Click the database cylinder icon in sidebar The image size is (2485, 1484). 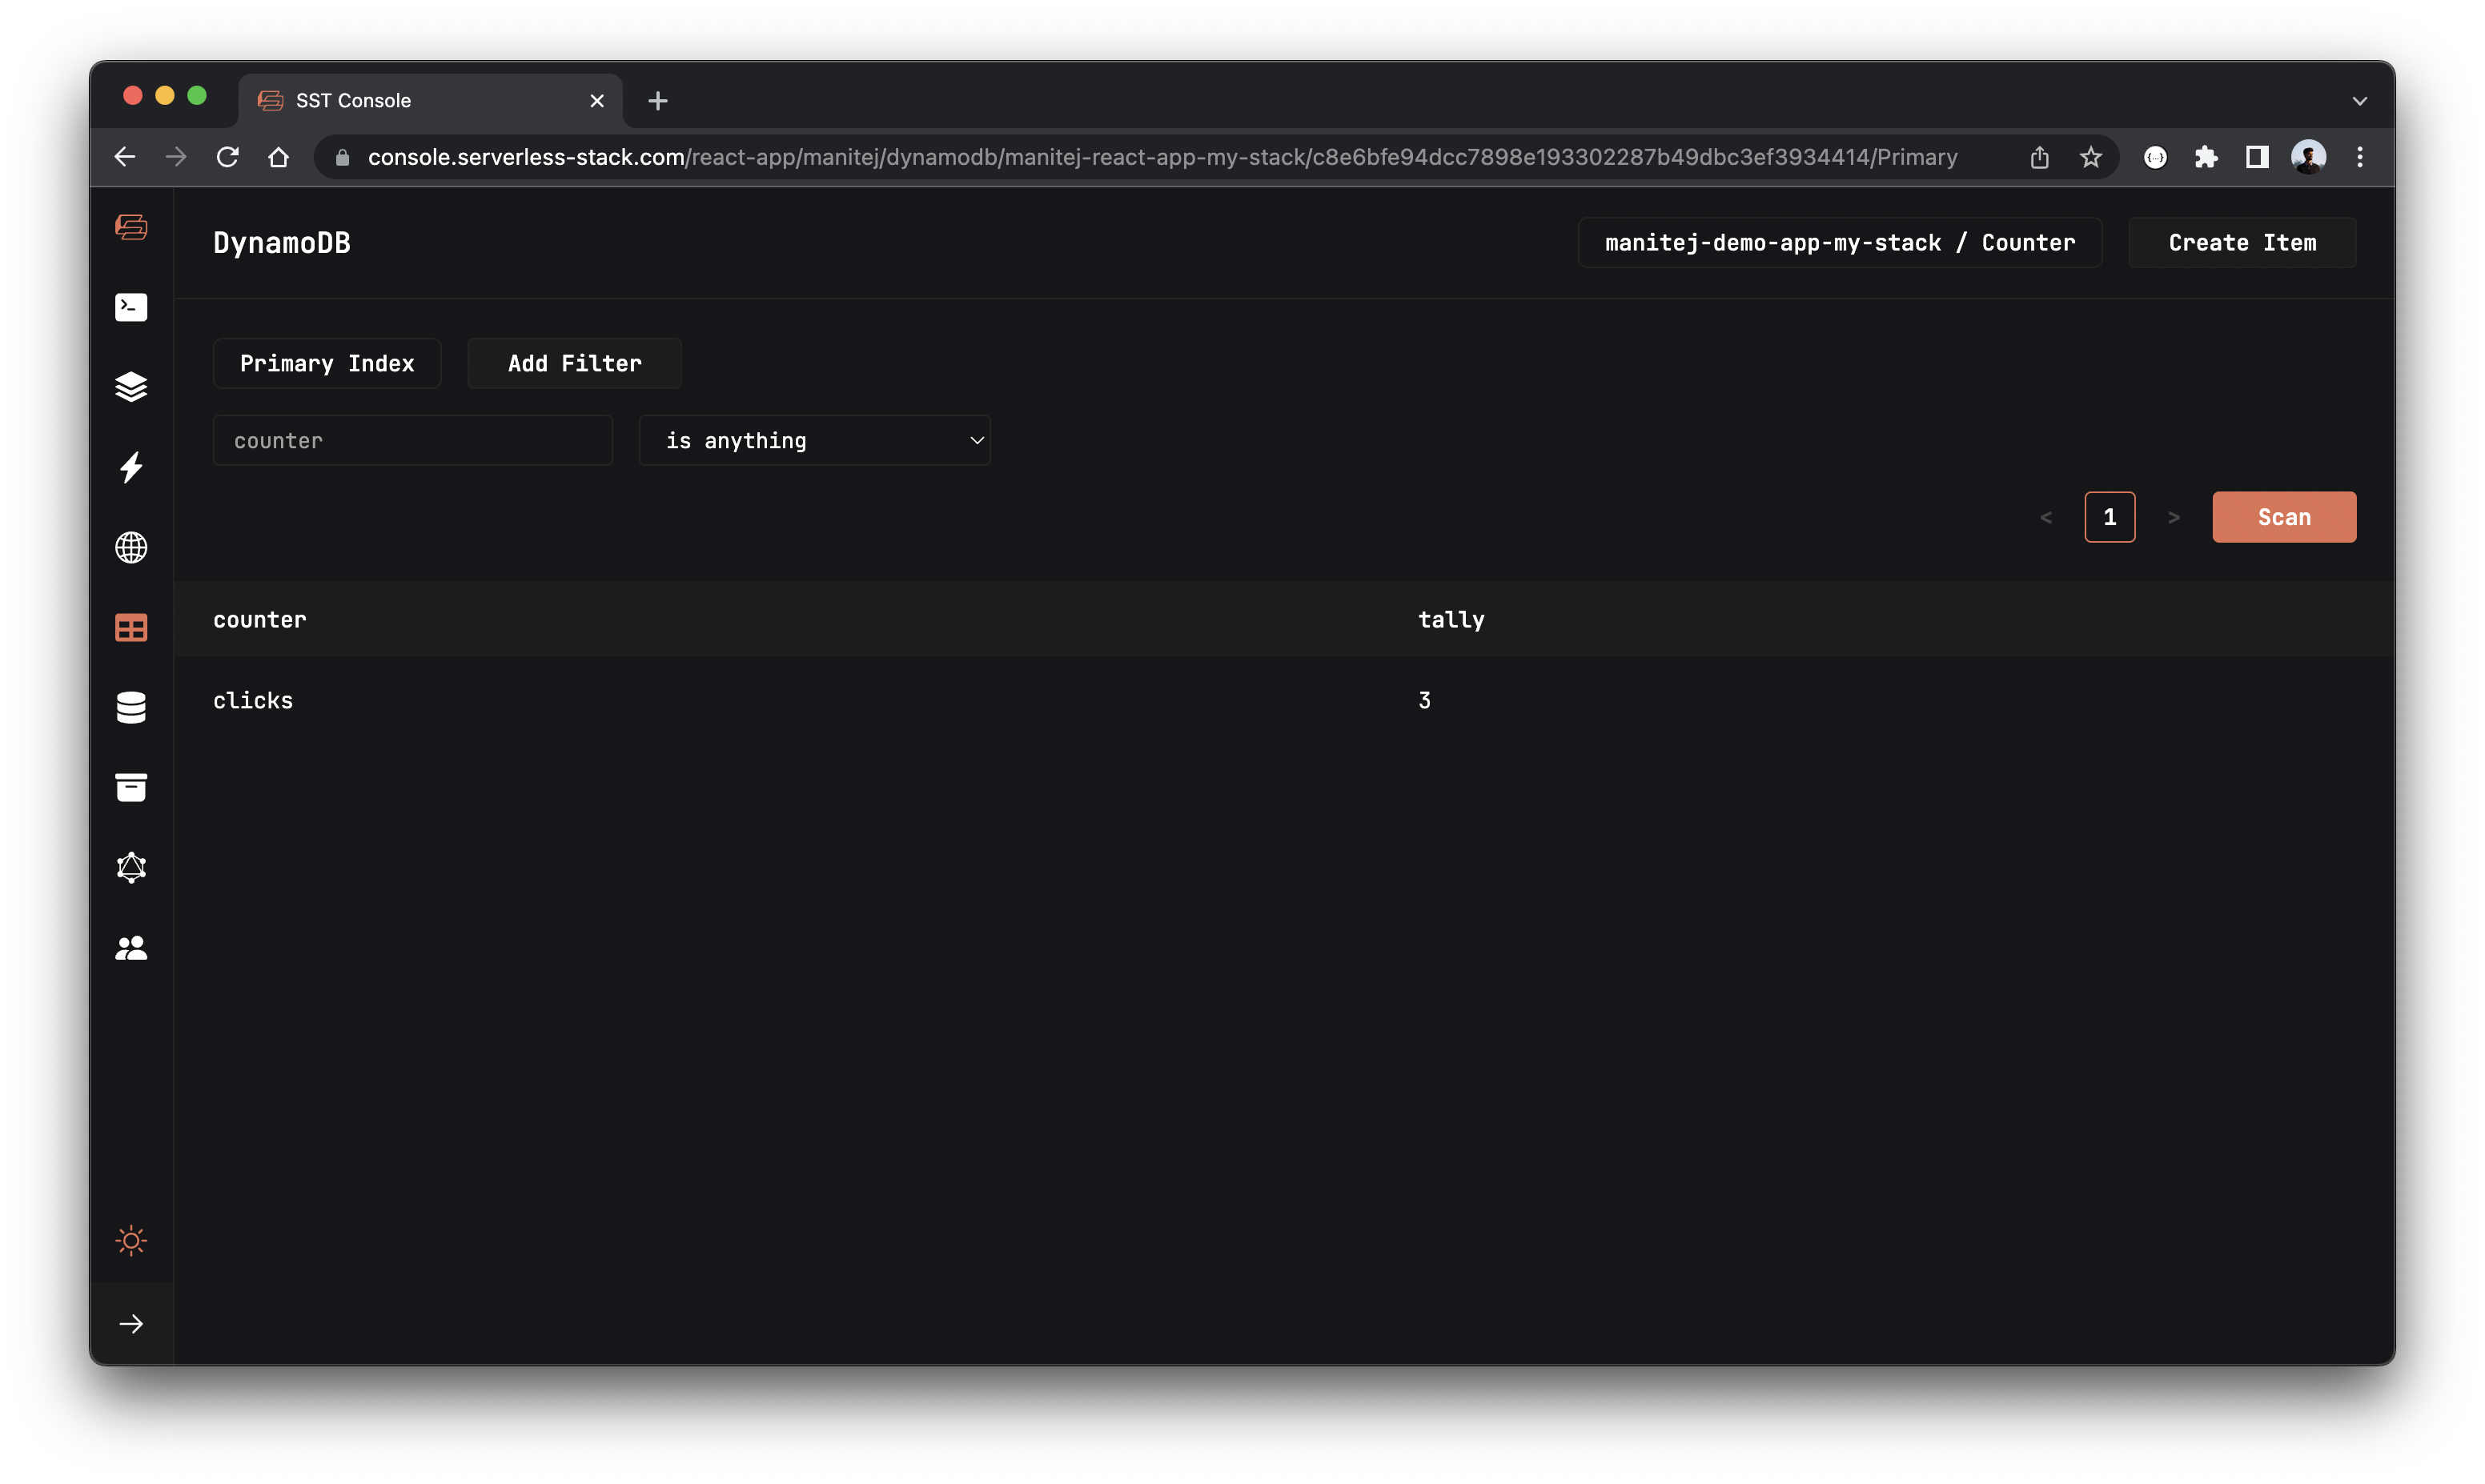click(x=132, y=707)
